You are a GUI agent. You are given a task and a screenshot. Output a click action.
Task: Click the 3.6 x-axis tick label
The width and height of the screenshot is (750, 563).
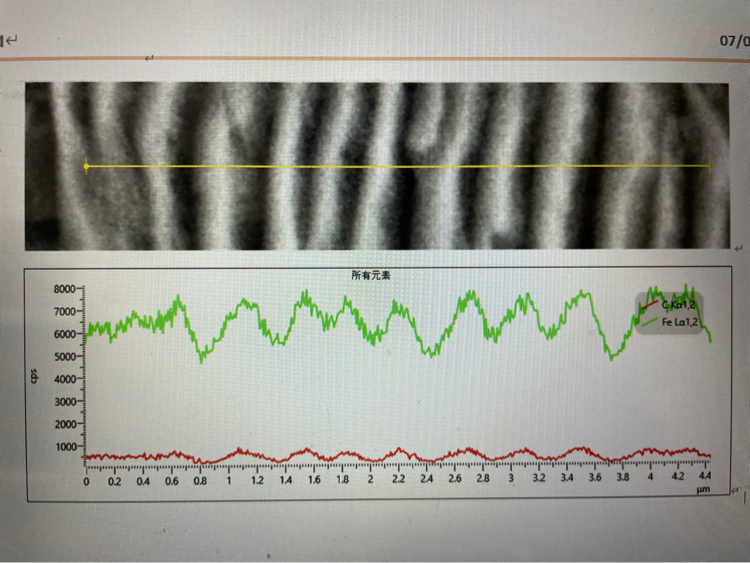tap(595, 477)
